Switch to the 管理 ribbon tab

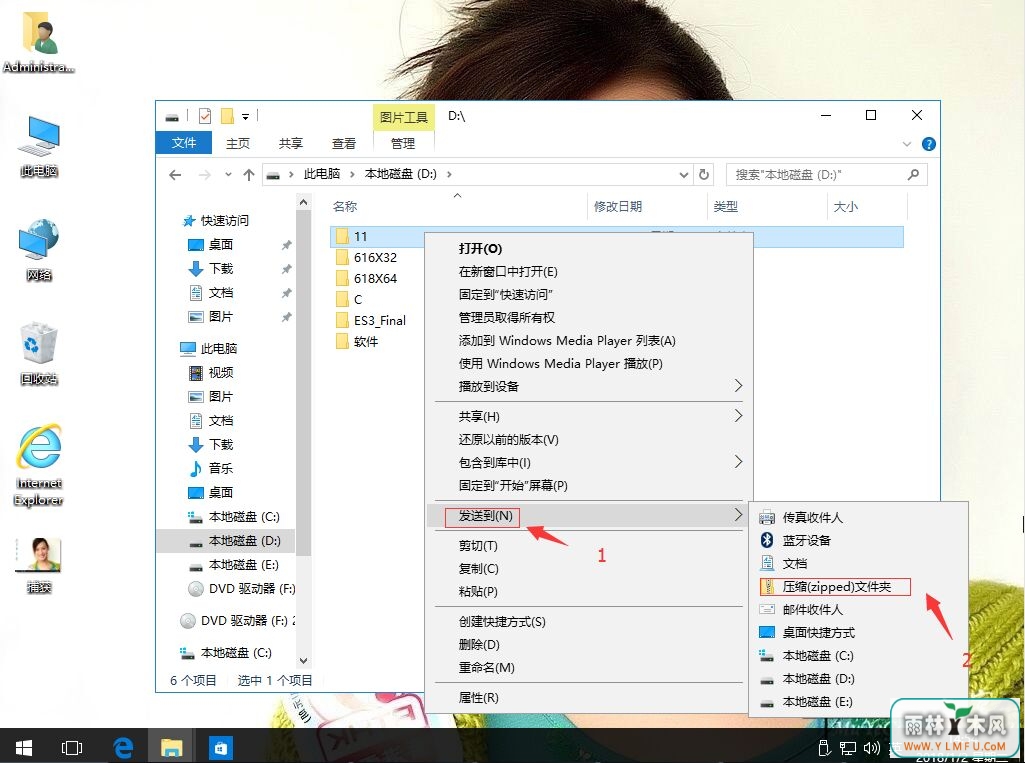pyautogui.click(x=403, y=143)
